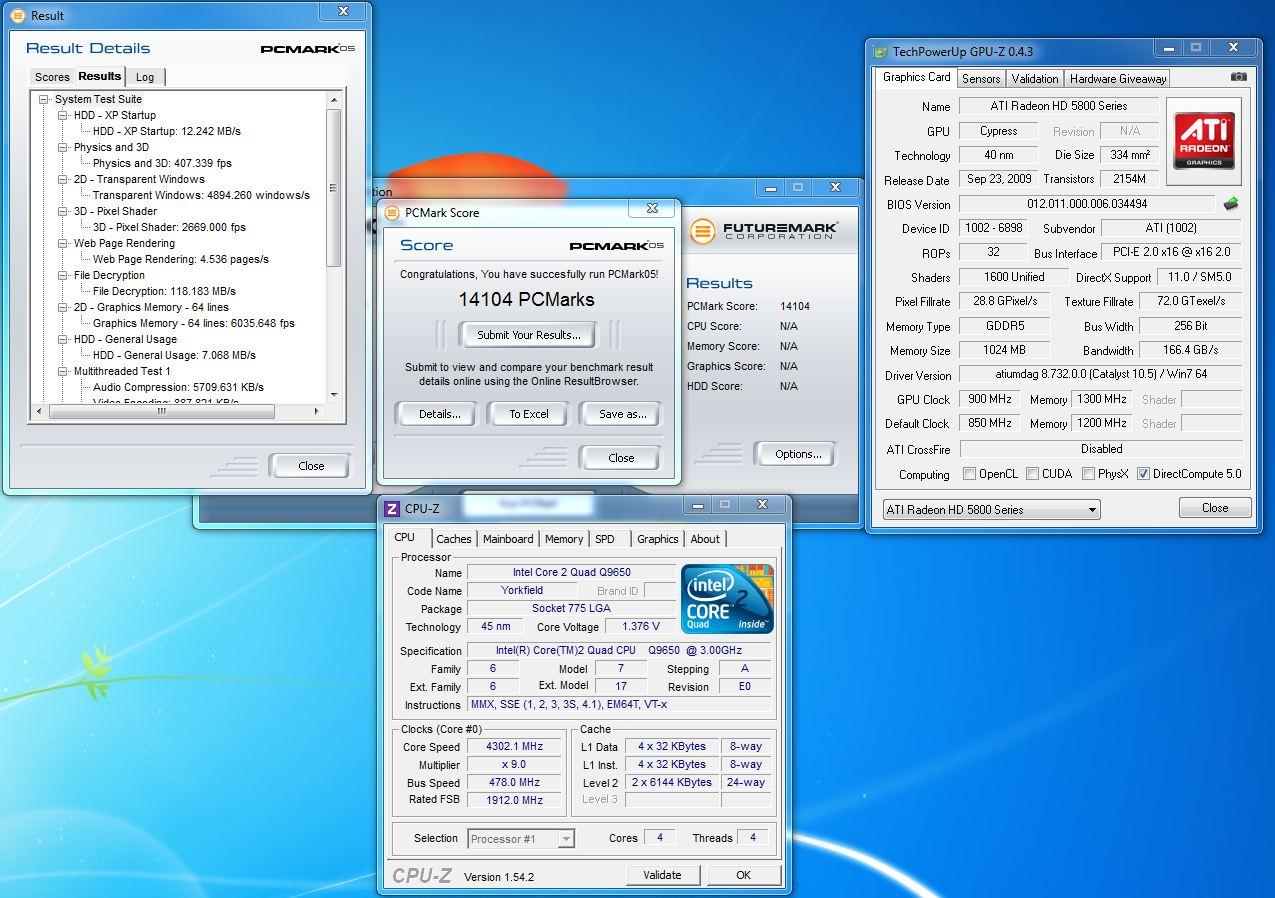Collapse the Physics and 3D node

pos(63,147)
